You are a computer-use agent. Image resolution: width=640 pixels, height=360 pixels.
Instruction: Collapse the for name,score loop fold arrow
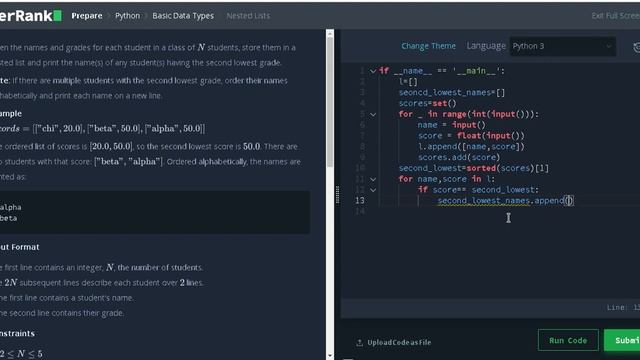(373, 179)
